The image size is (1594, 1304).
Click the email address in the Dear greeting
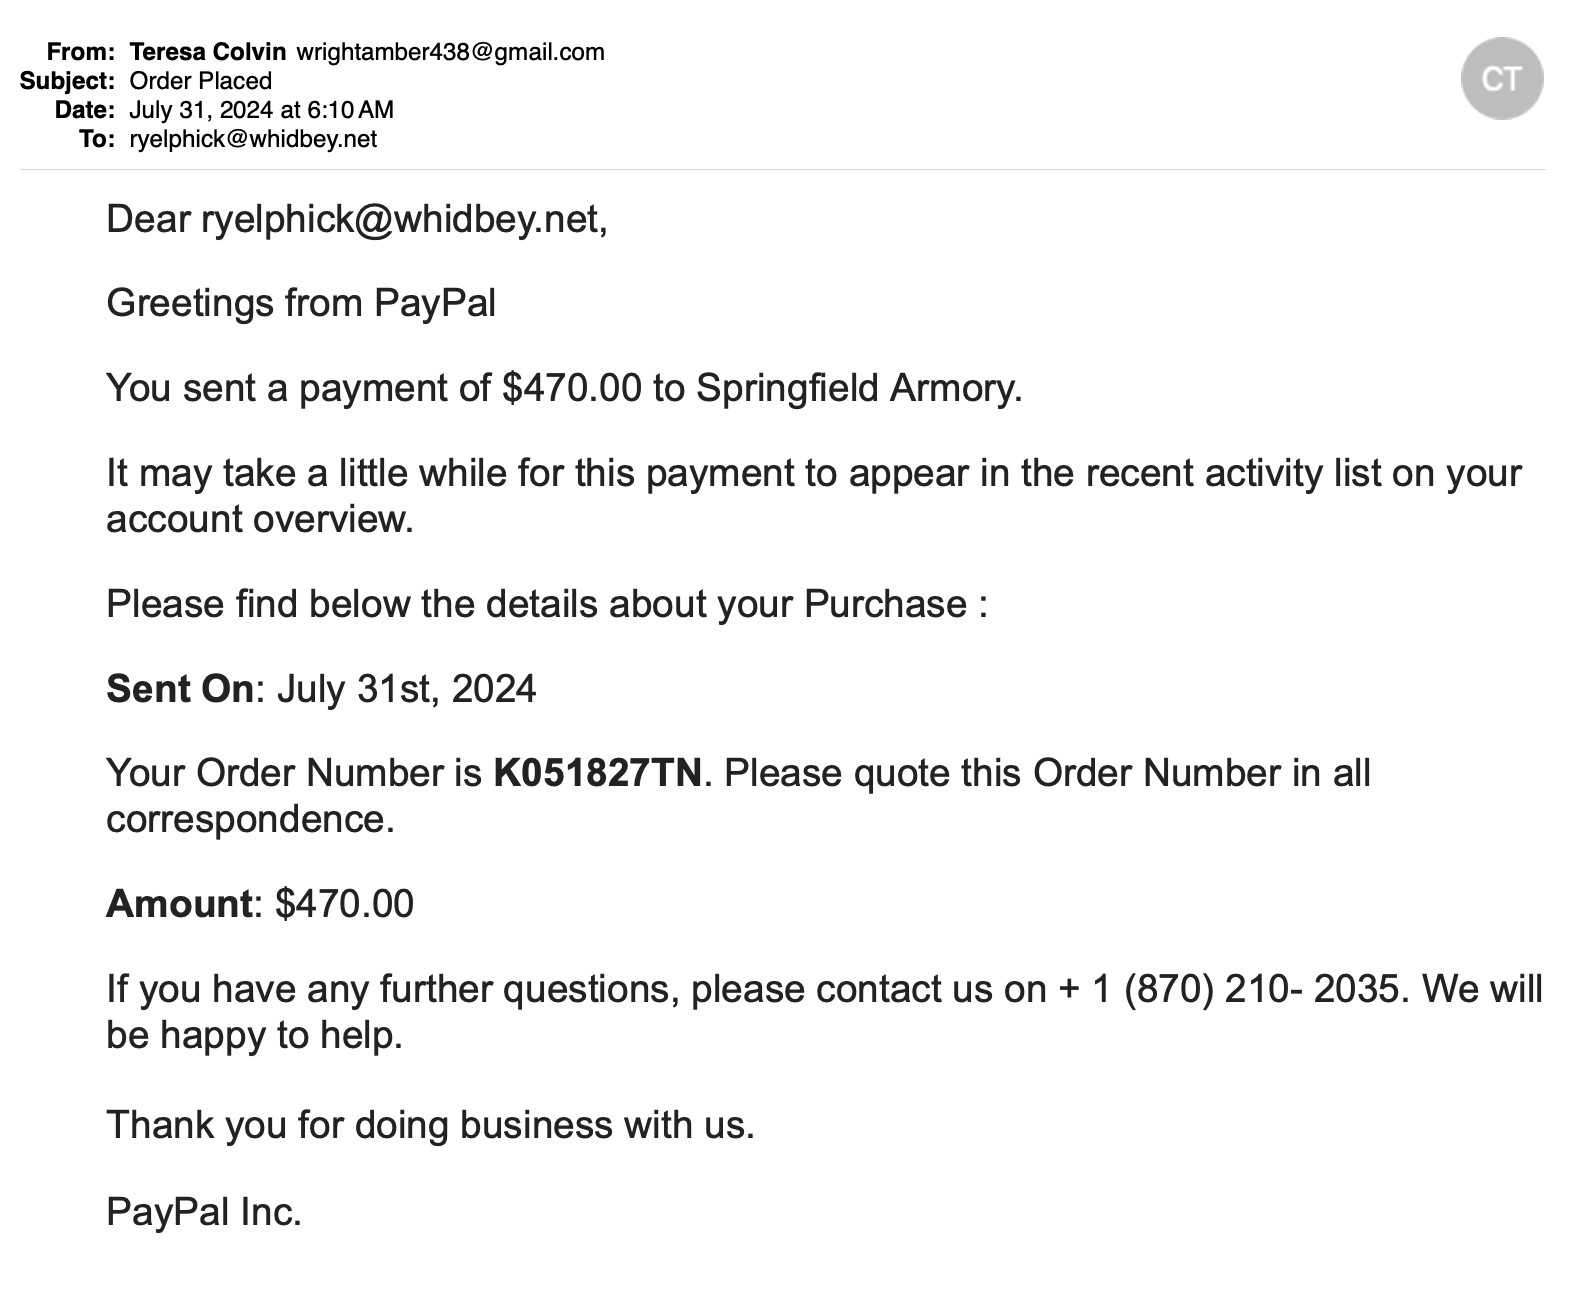(400, 219)
